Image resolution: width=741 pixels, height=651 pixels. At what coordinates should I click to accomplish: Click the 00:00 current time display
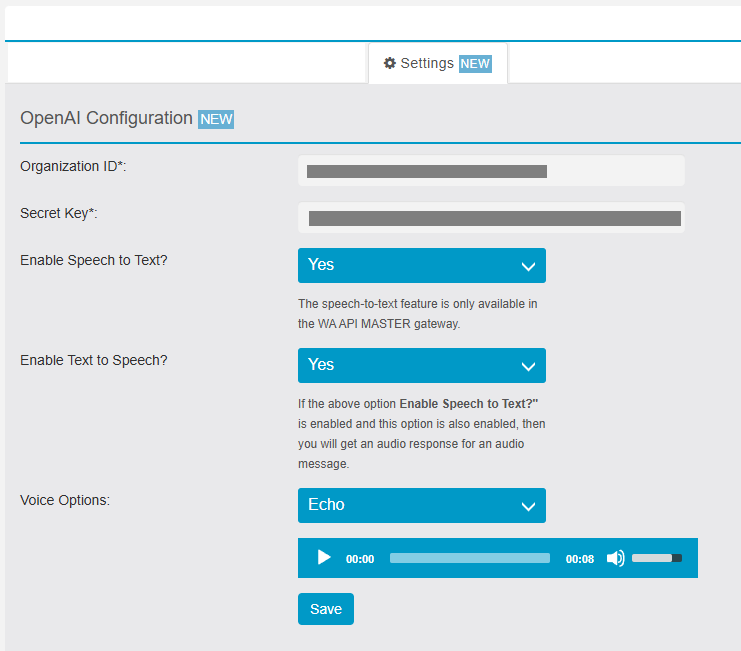[x=360, y=559]
